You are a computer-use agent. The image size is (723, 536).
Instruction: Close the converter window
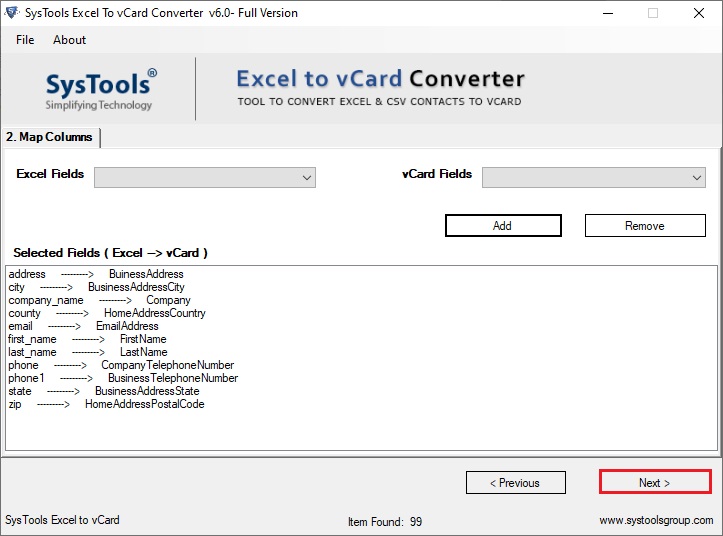699,13
